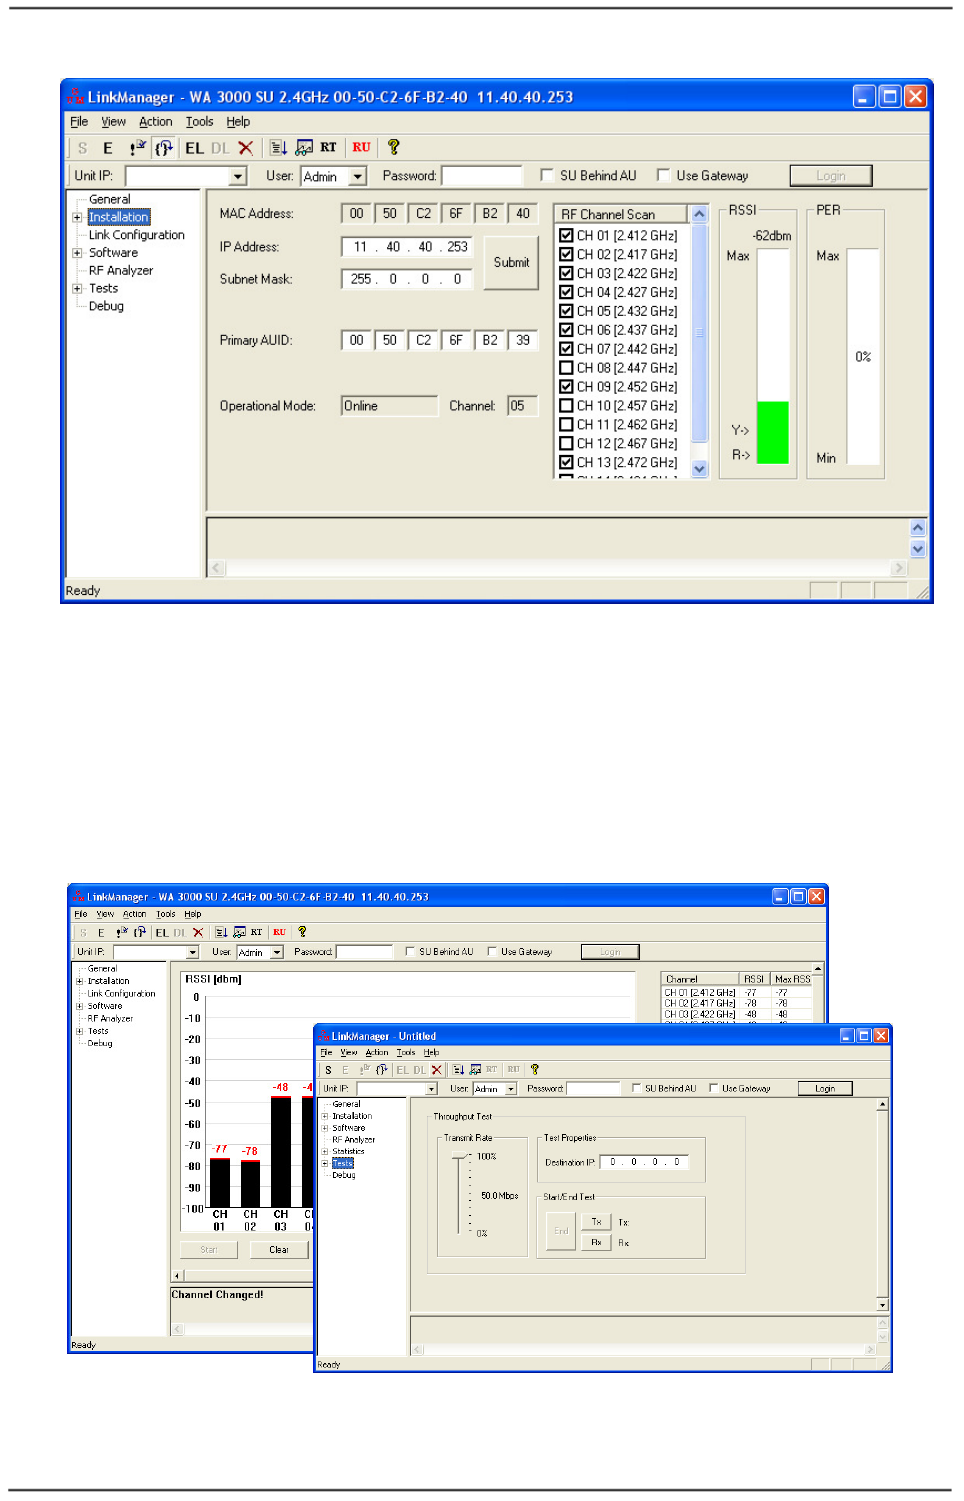Select RF Analyzer in the Installation window tree
Viewport: 964px width, 1501px height.
tap(120, 271)
